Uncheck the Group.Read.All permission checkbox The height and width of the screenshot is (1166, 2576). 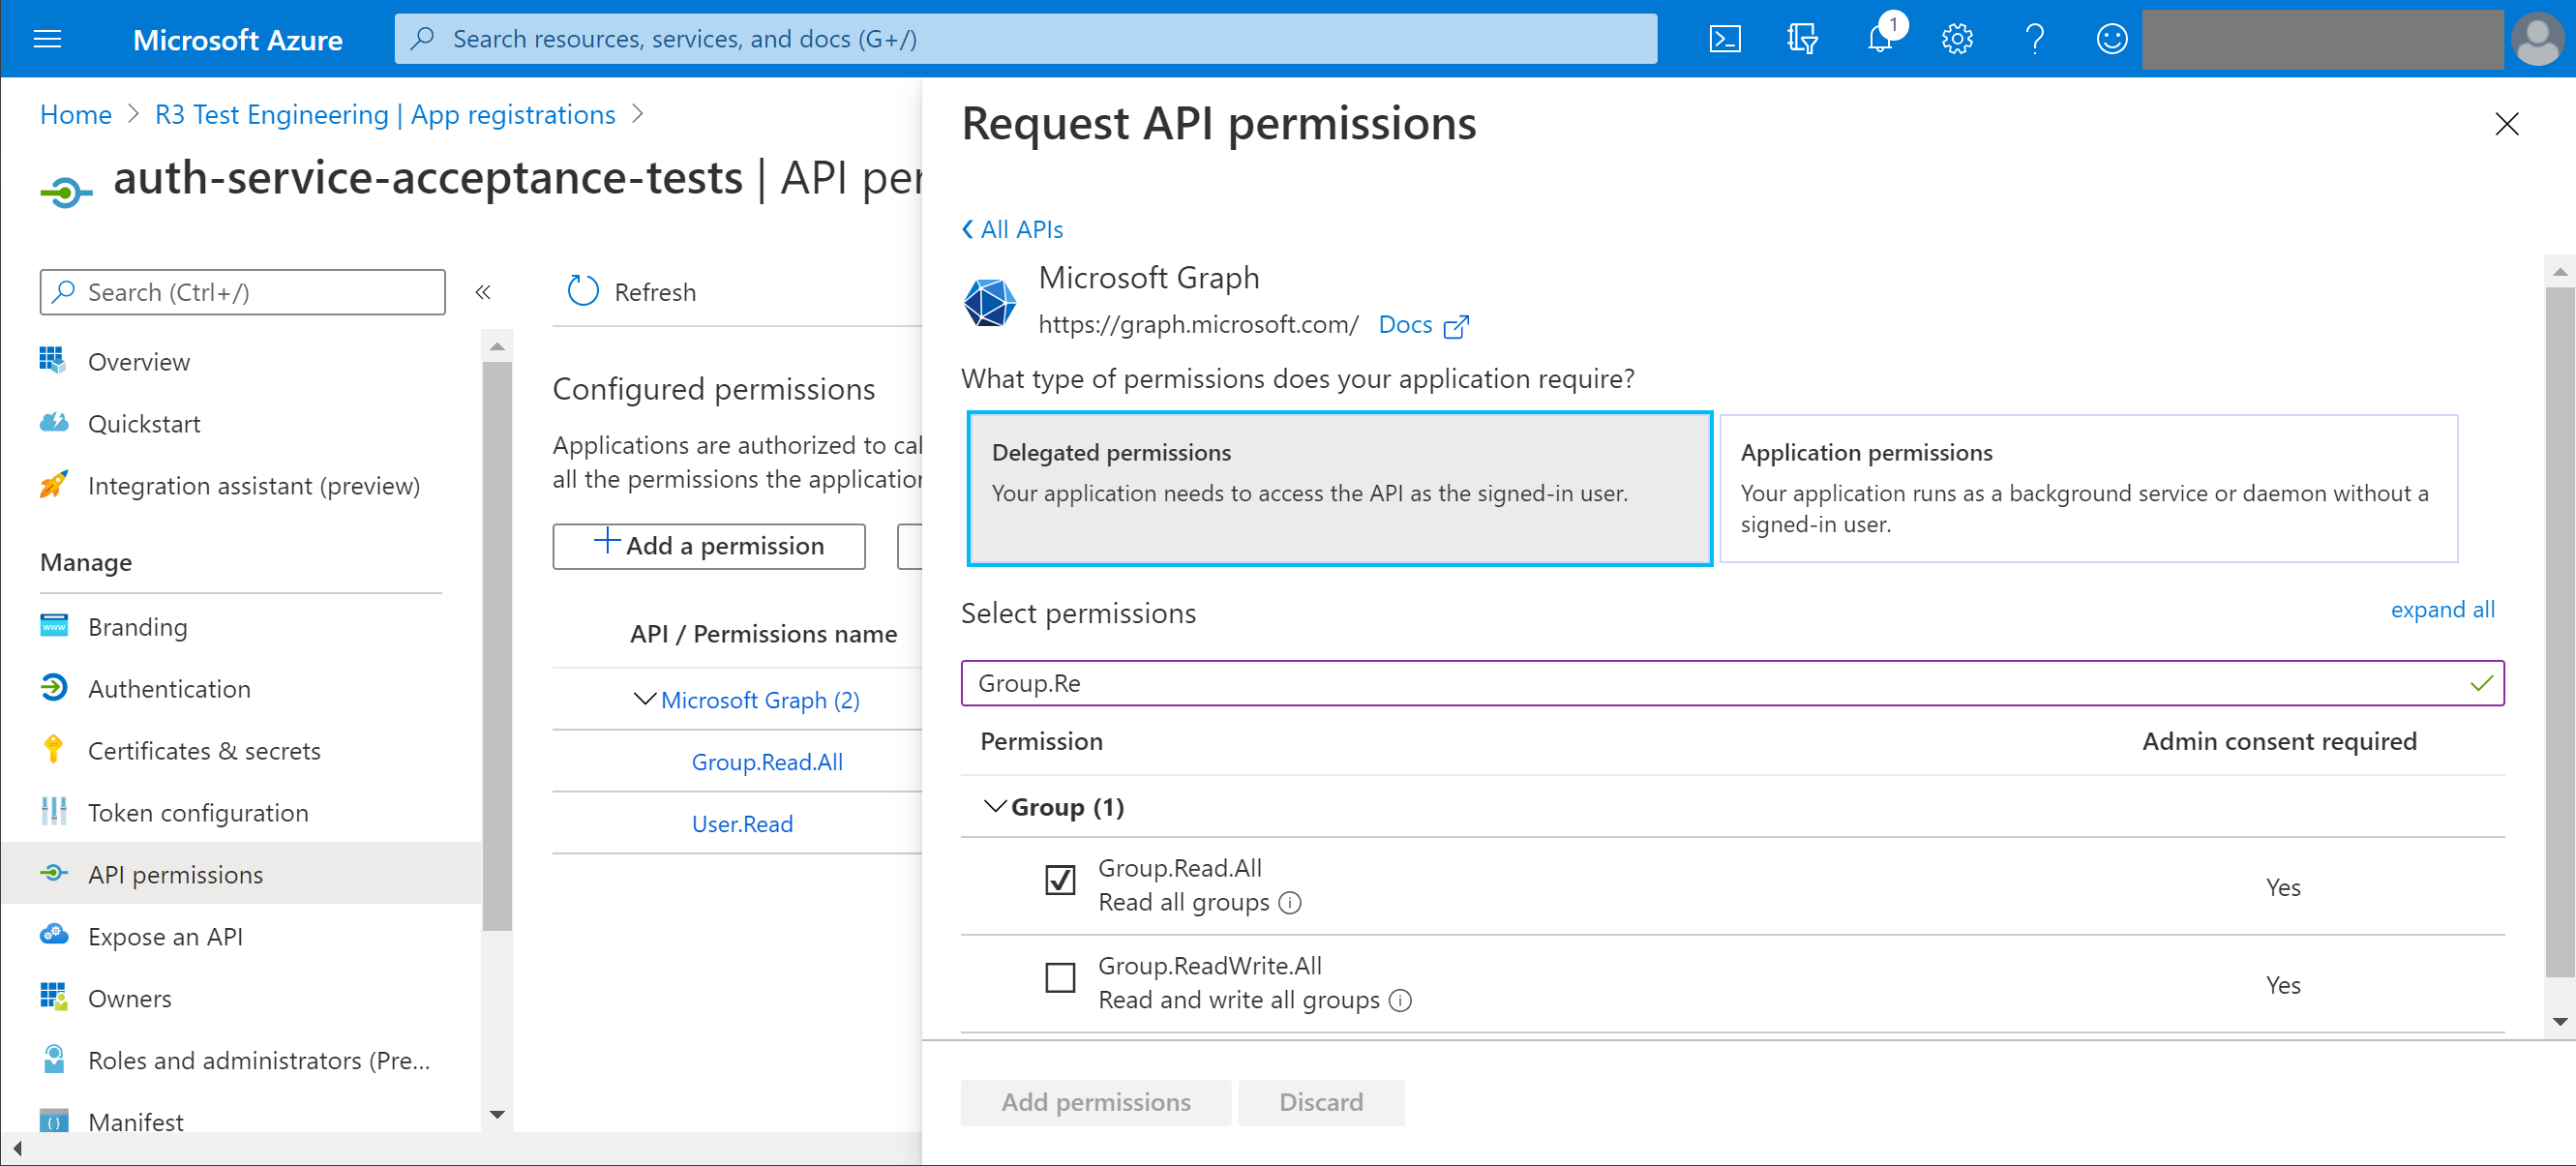(1060, 880)
